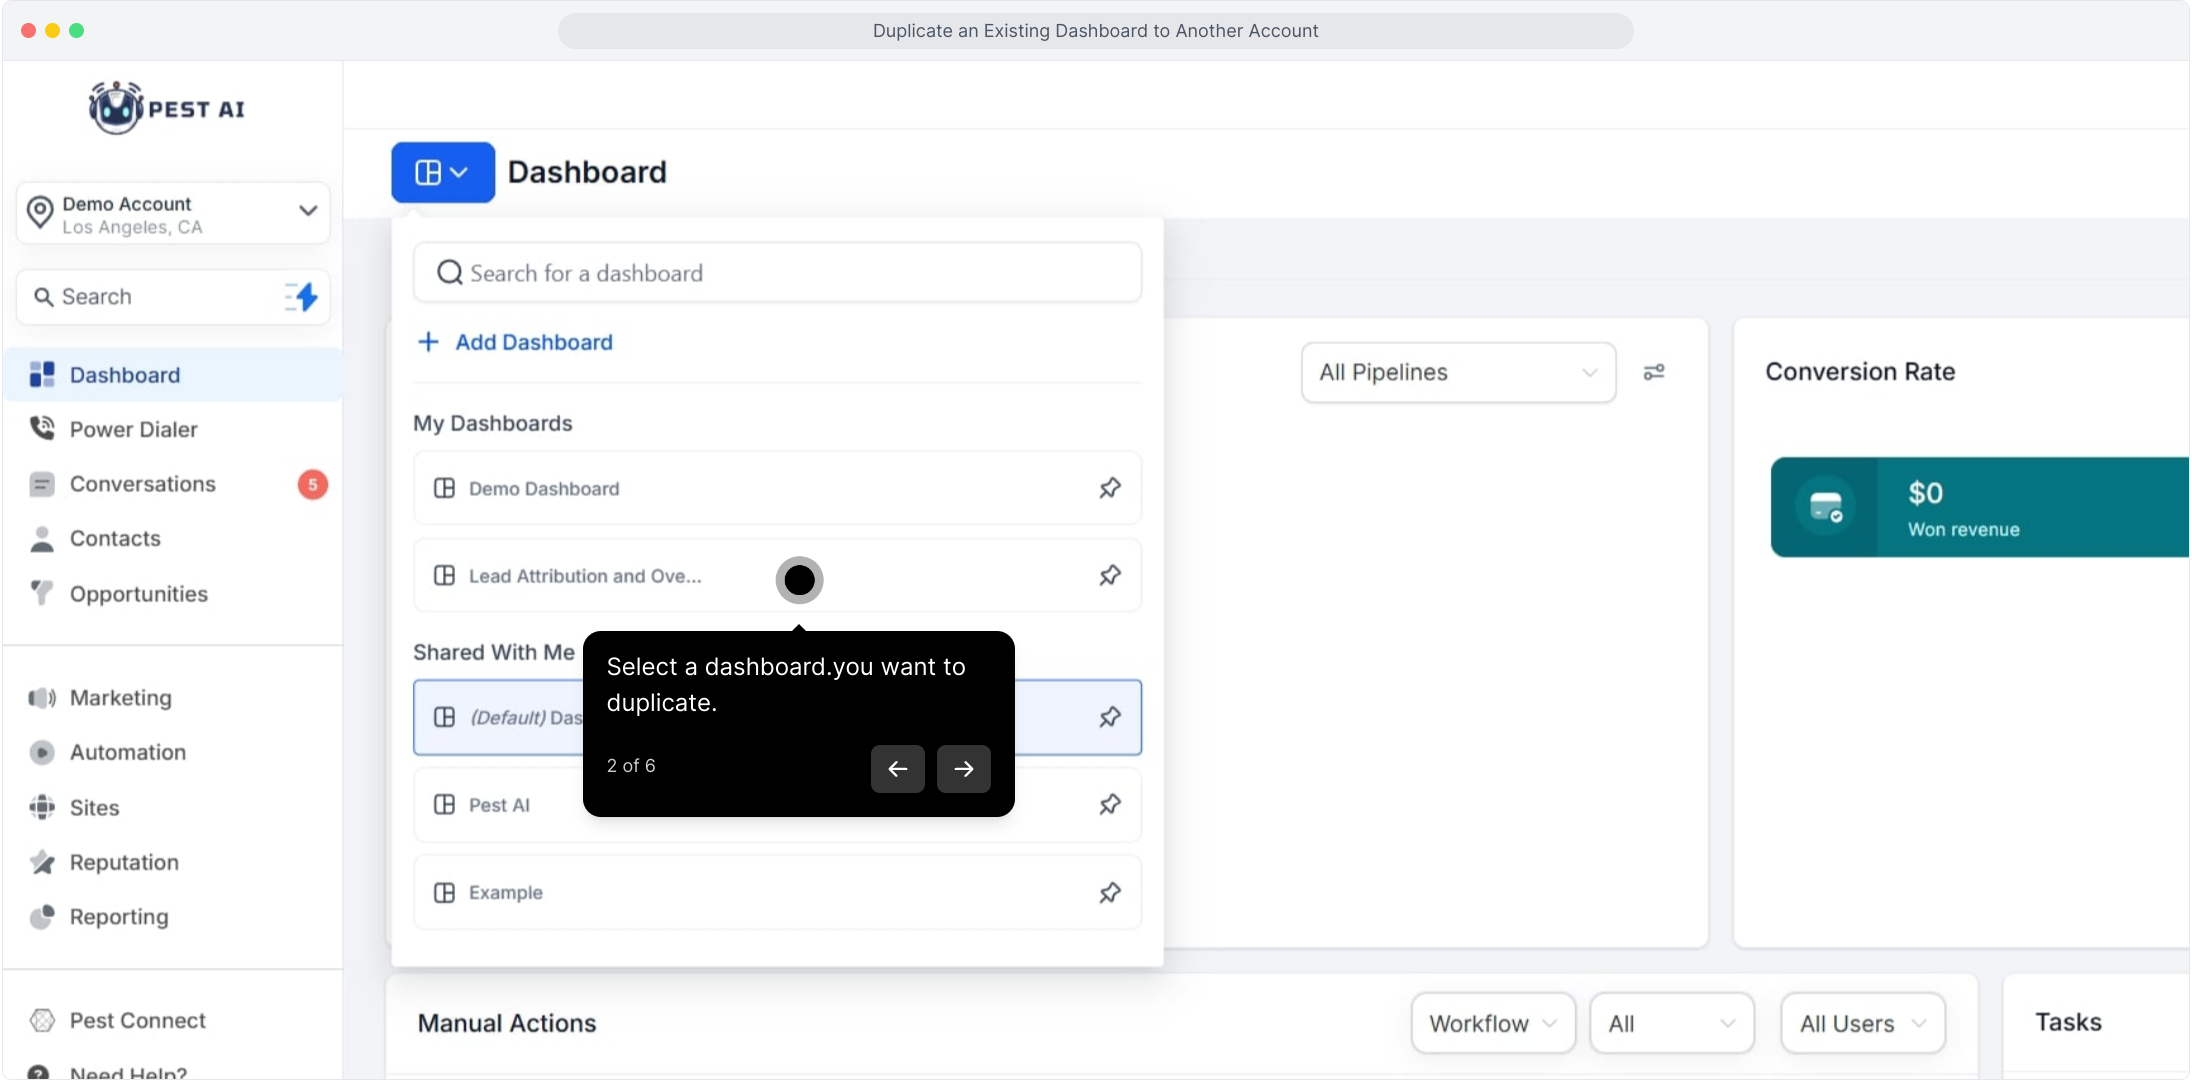The image size is (2192, 1080).
Task: Pin the (Default) dashboard
Action: [x=1110, y=717]
